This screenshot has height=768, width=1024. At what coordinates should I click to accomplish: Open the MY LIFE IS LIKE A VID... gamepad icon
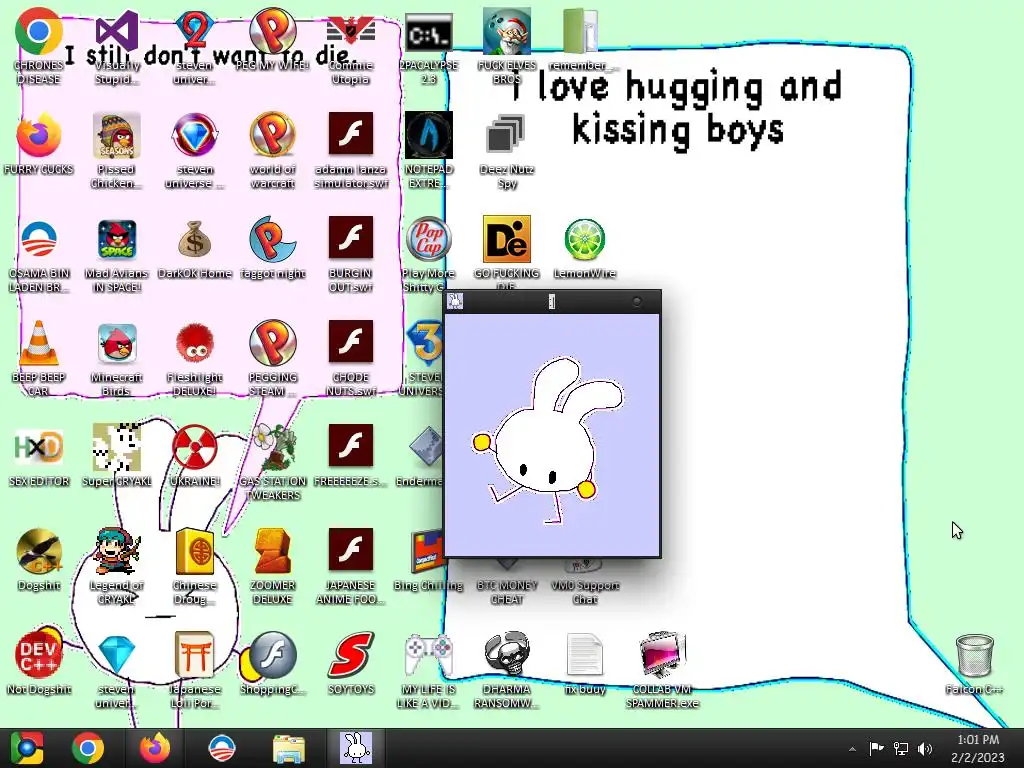pos(428,654)
